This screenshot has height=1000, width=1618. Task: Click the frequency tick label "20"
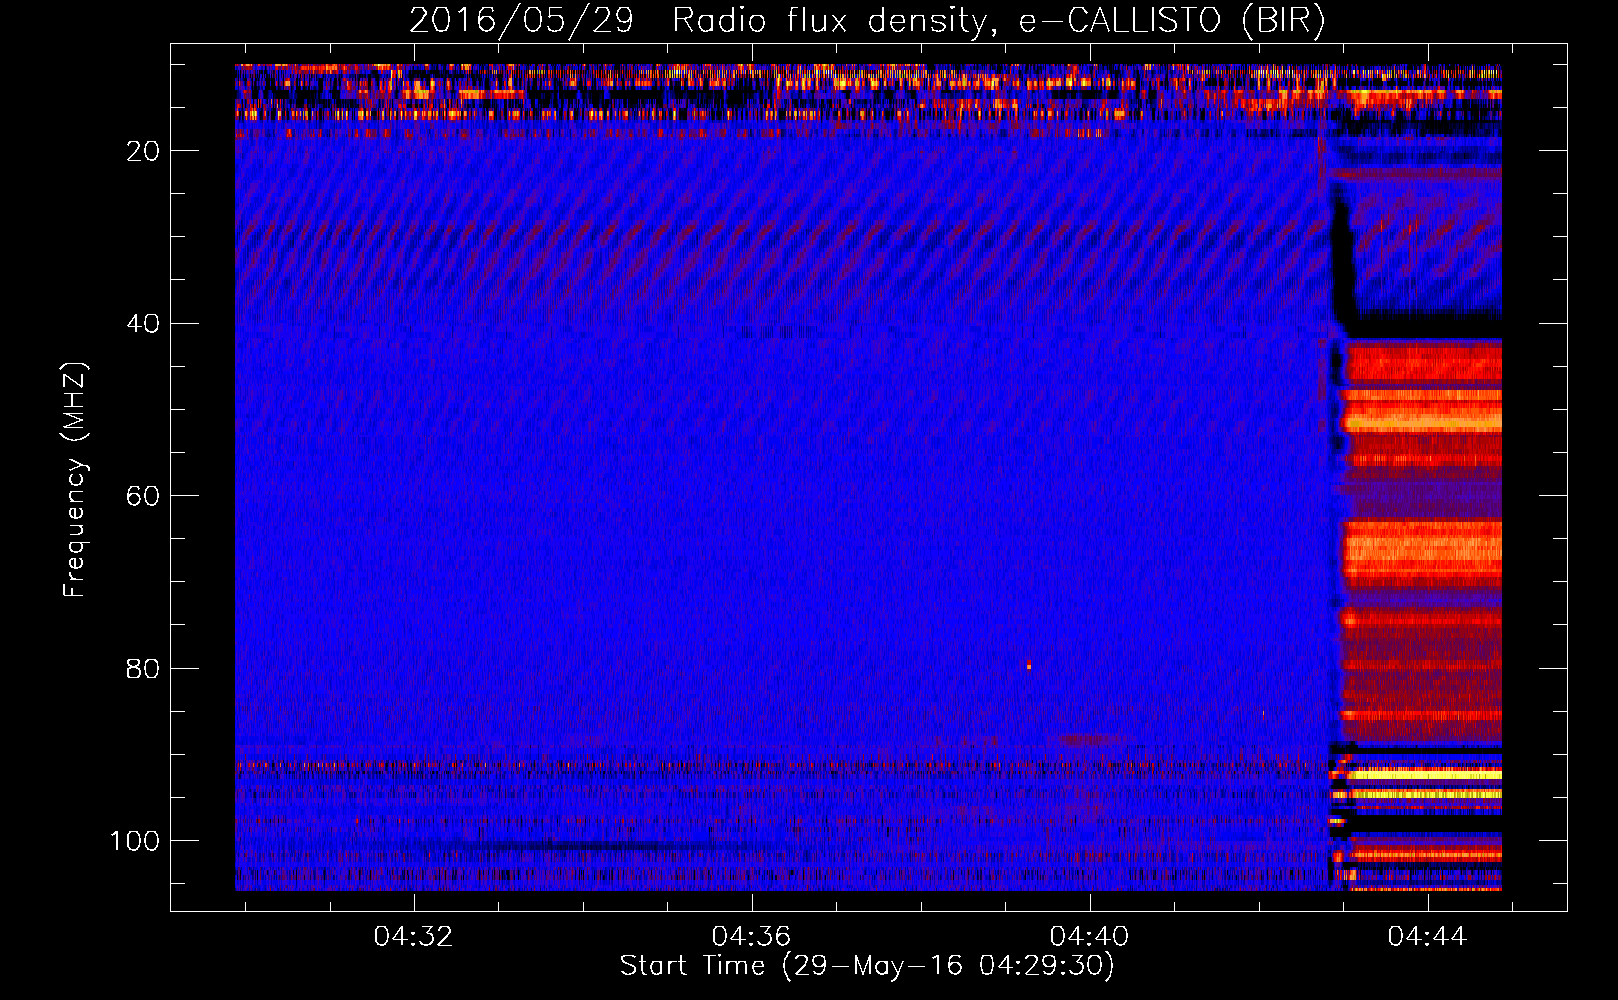[x=144, y=151]
